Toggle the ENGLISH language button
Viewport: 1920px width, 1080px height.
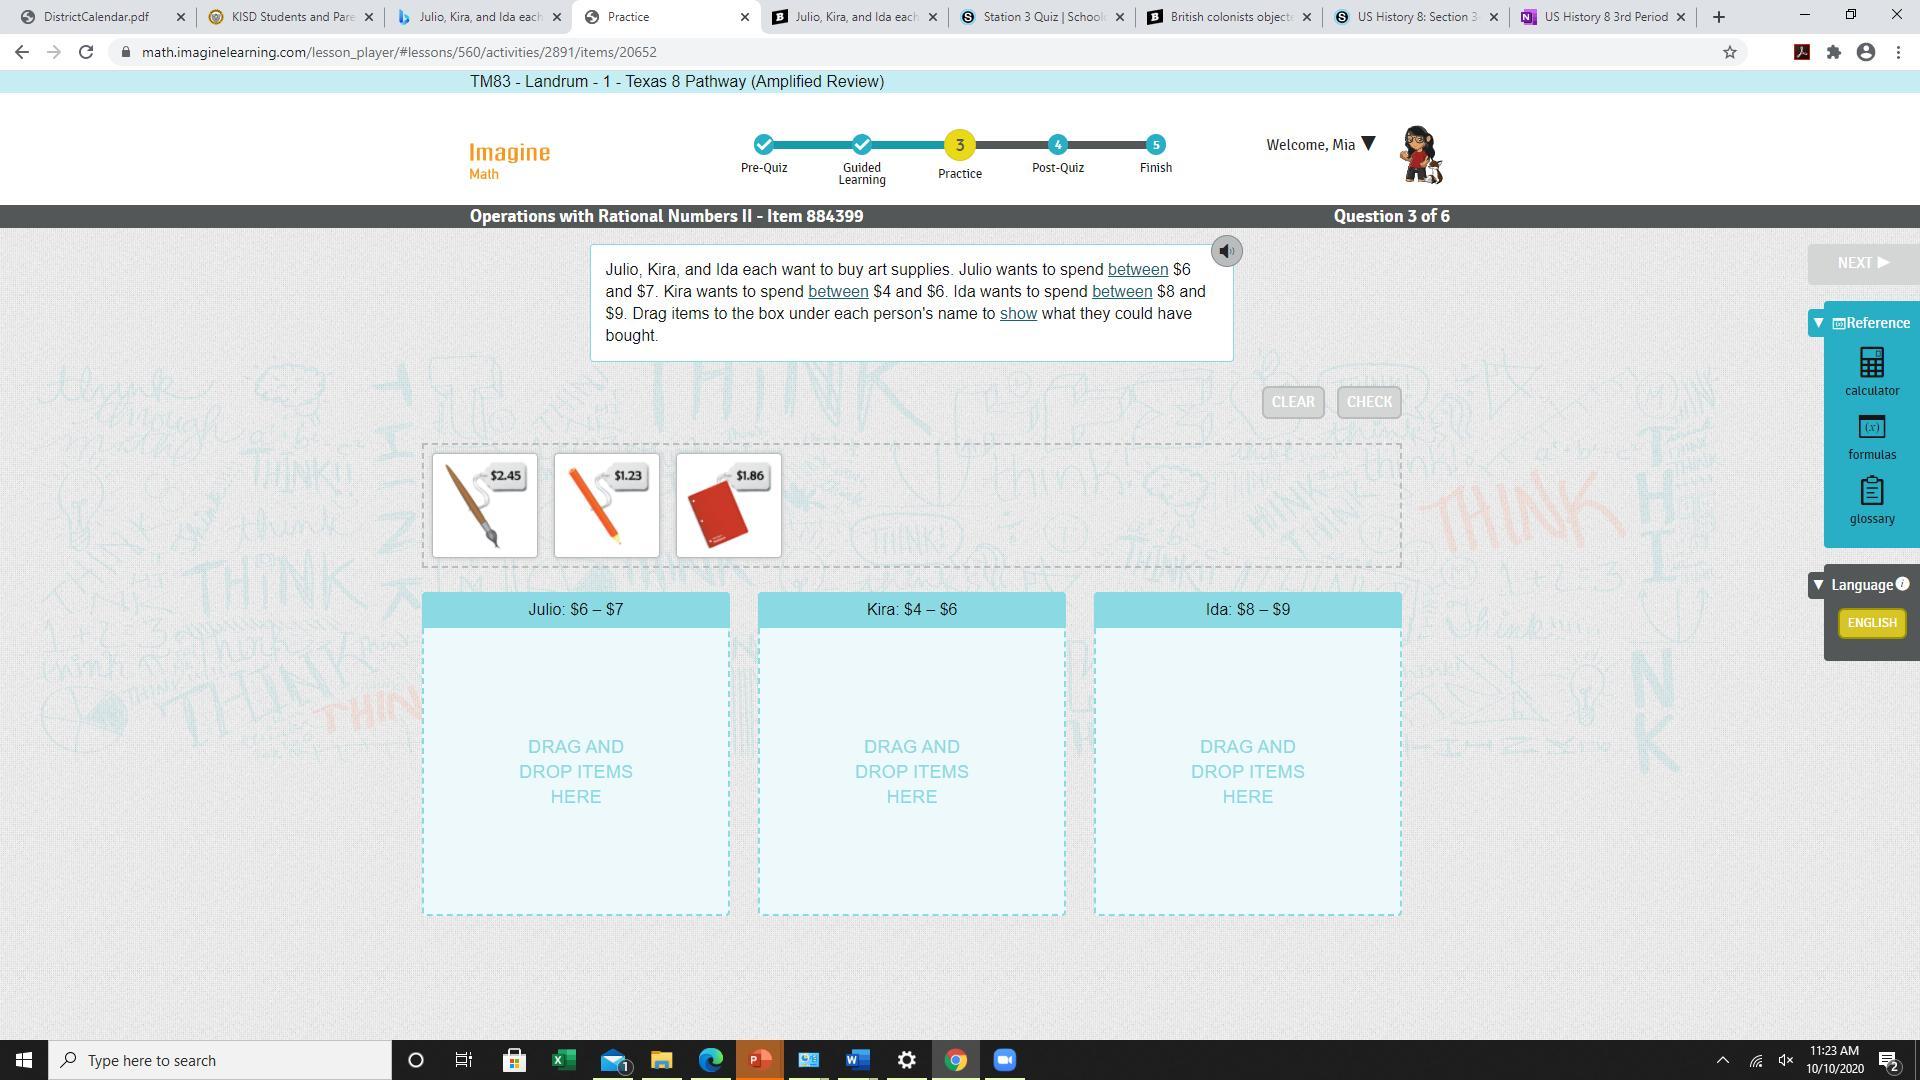[x=1871, y=623]
